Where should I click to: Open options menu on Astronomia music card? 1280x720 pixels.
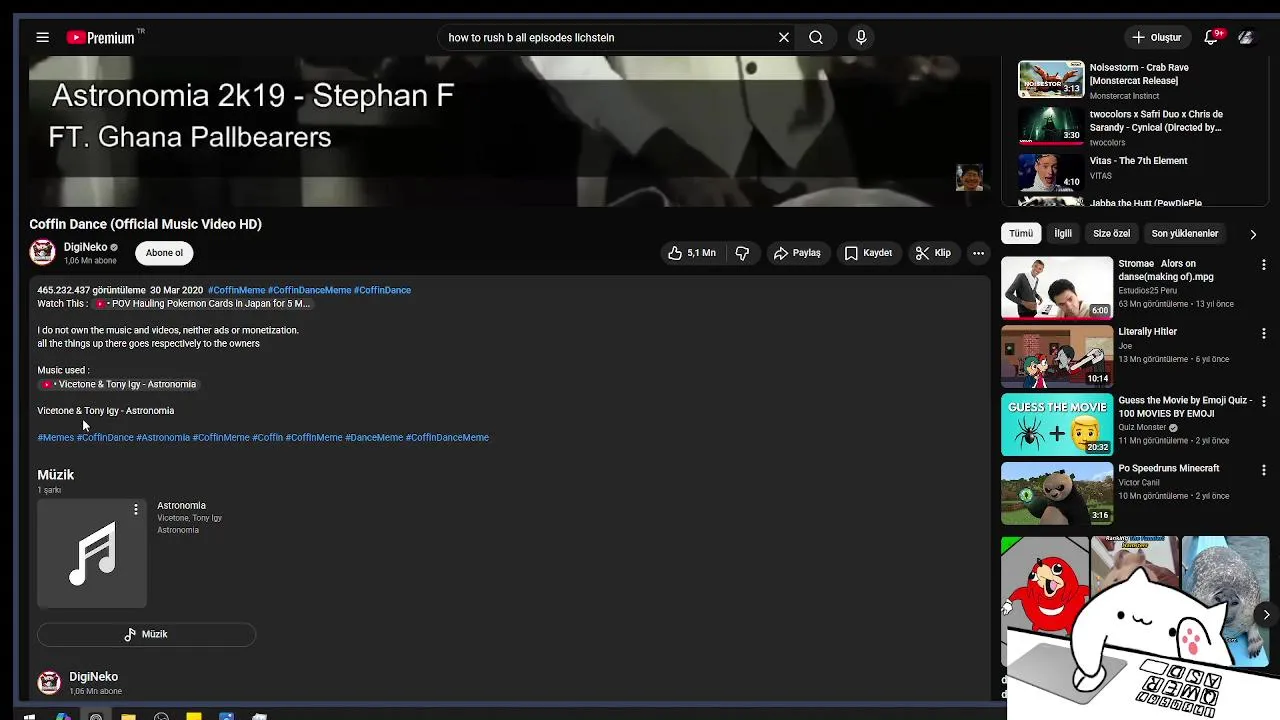coord(136,510)
